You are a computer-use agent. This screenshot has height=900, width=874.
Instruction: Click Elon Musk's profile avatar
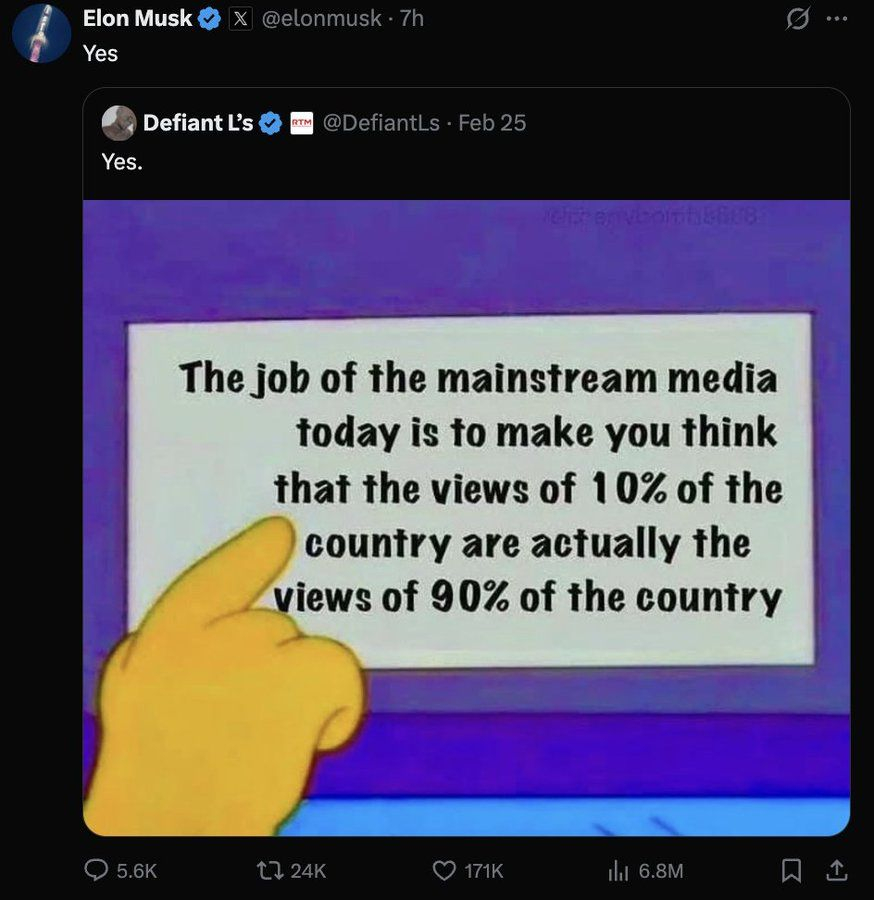[x=42, y=33]
